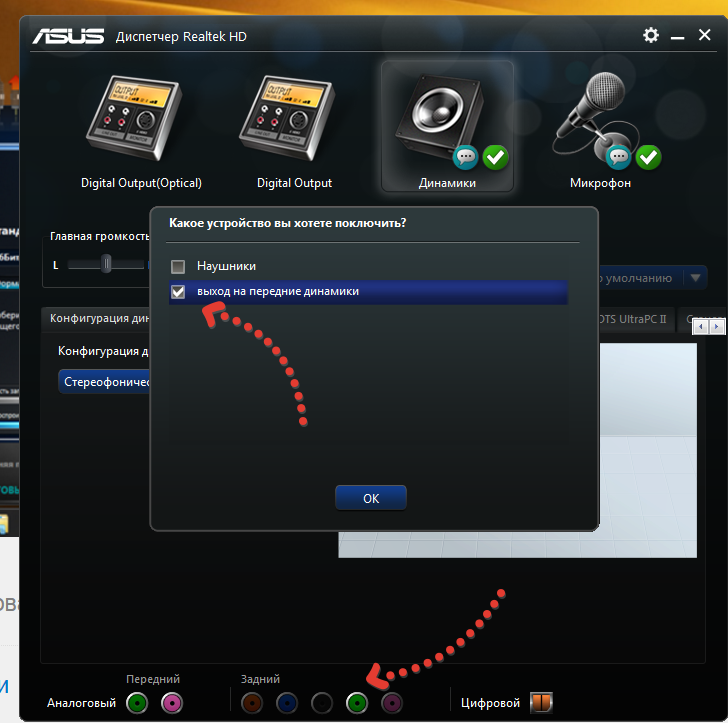728x723 pixels.
Task: Expand the default device dropdown arrow
Action: coord(695,278)
